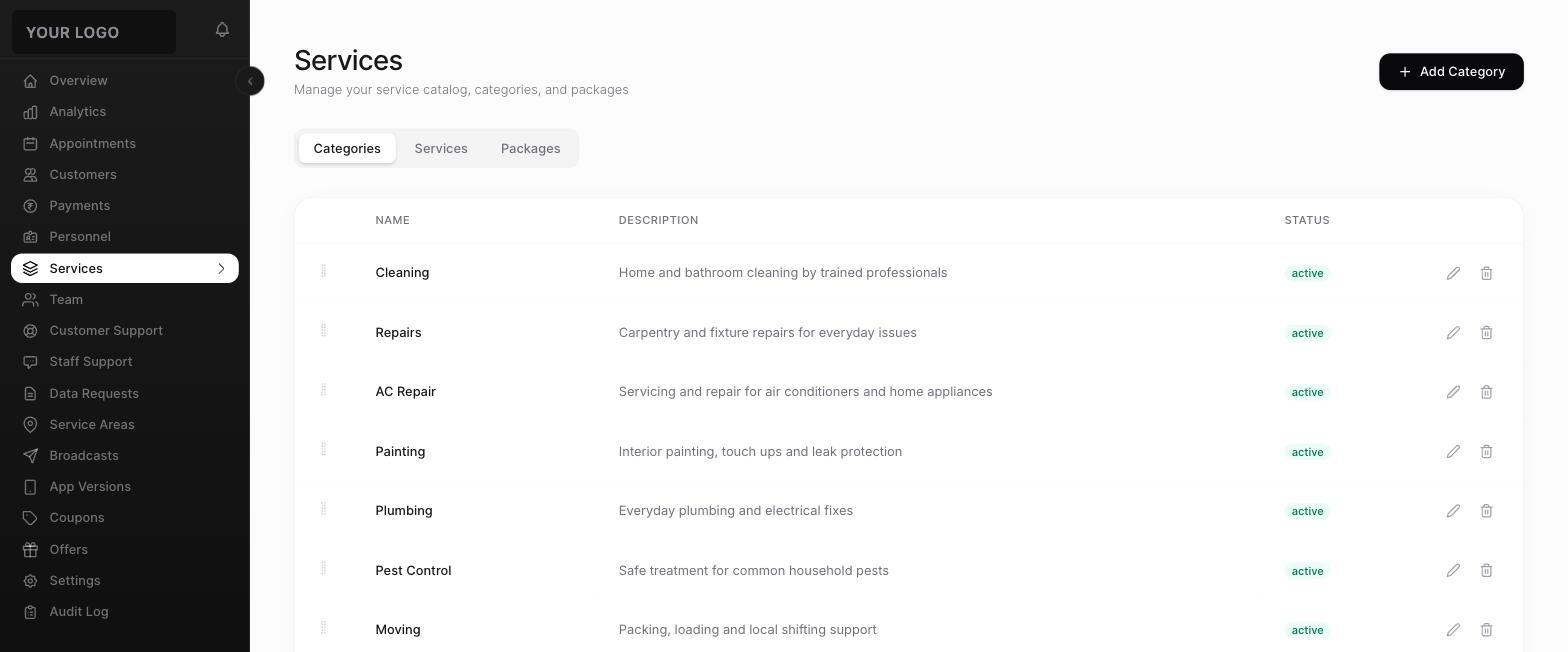
Task: Click the Add Category button
Action: click(1451, 71)
